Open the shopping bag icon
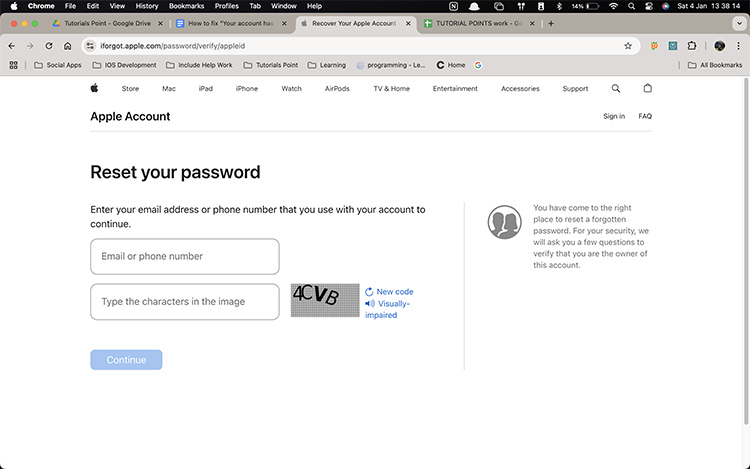 [647, 88]
